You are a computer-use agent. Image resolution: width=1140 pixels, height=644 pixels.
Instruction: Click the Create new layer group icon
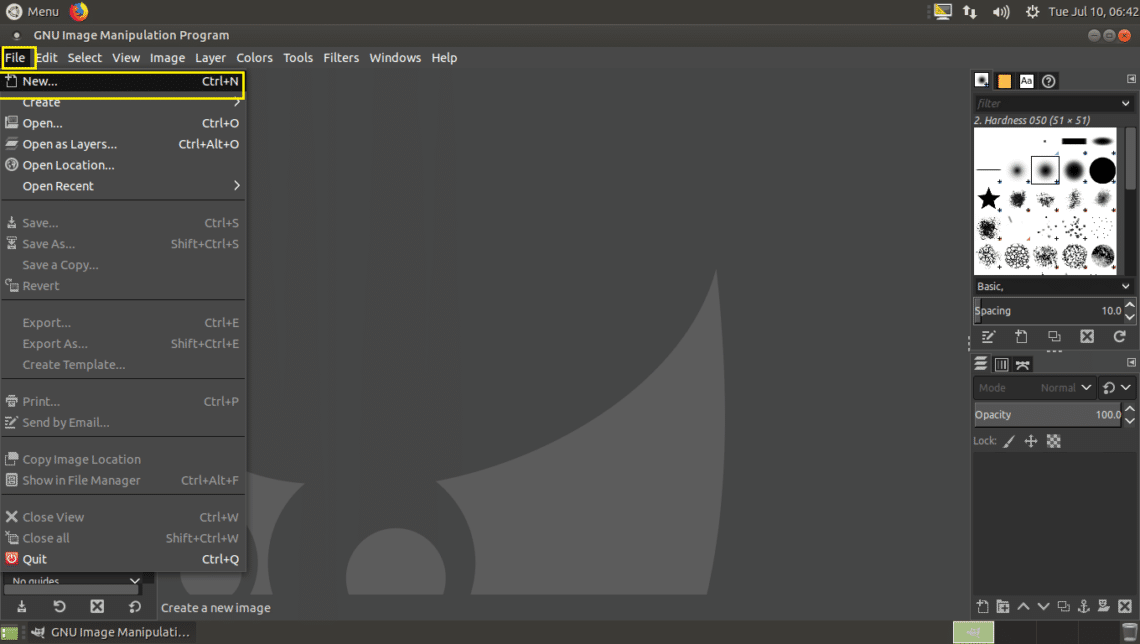click(x=1003, y=606)
